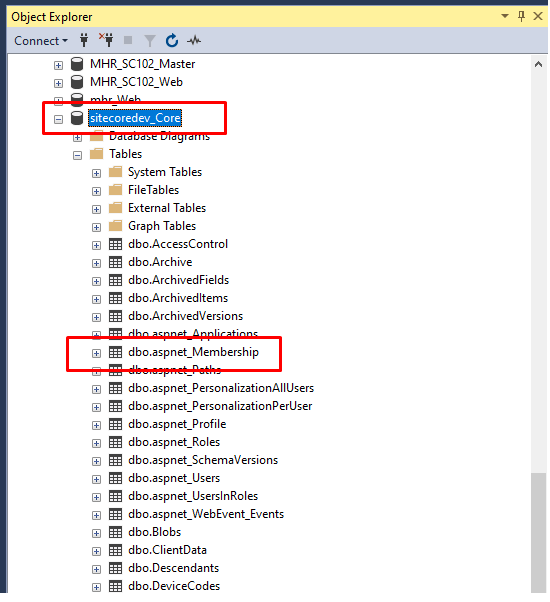The height and width of the screenshot is (602, 550).
Task: Toggle the auto-hide pin for Object Explorer
Action: tap(521, 16)
